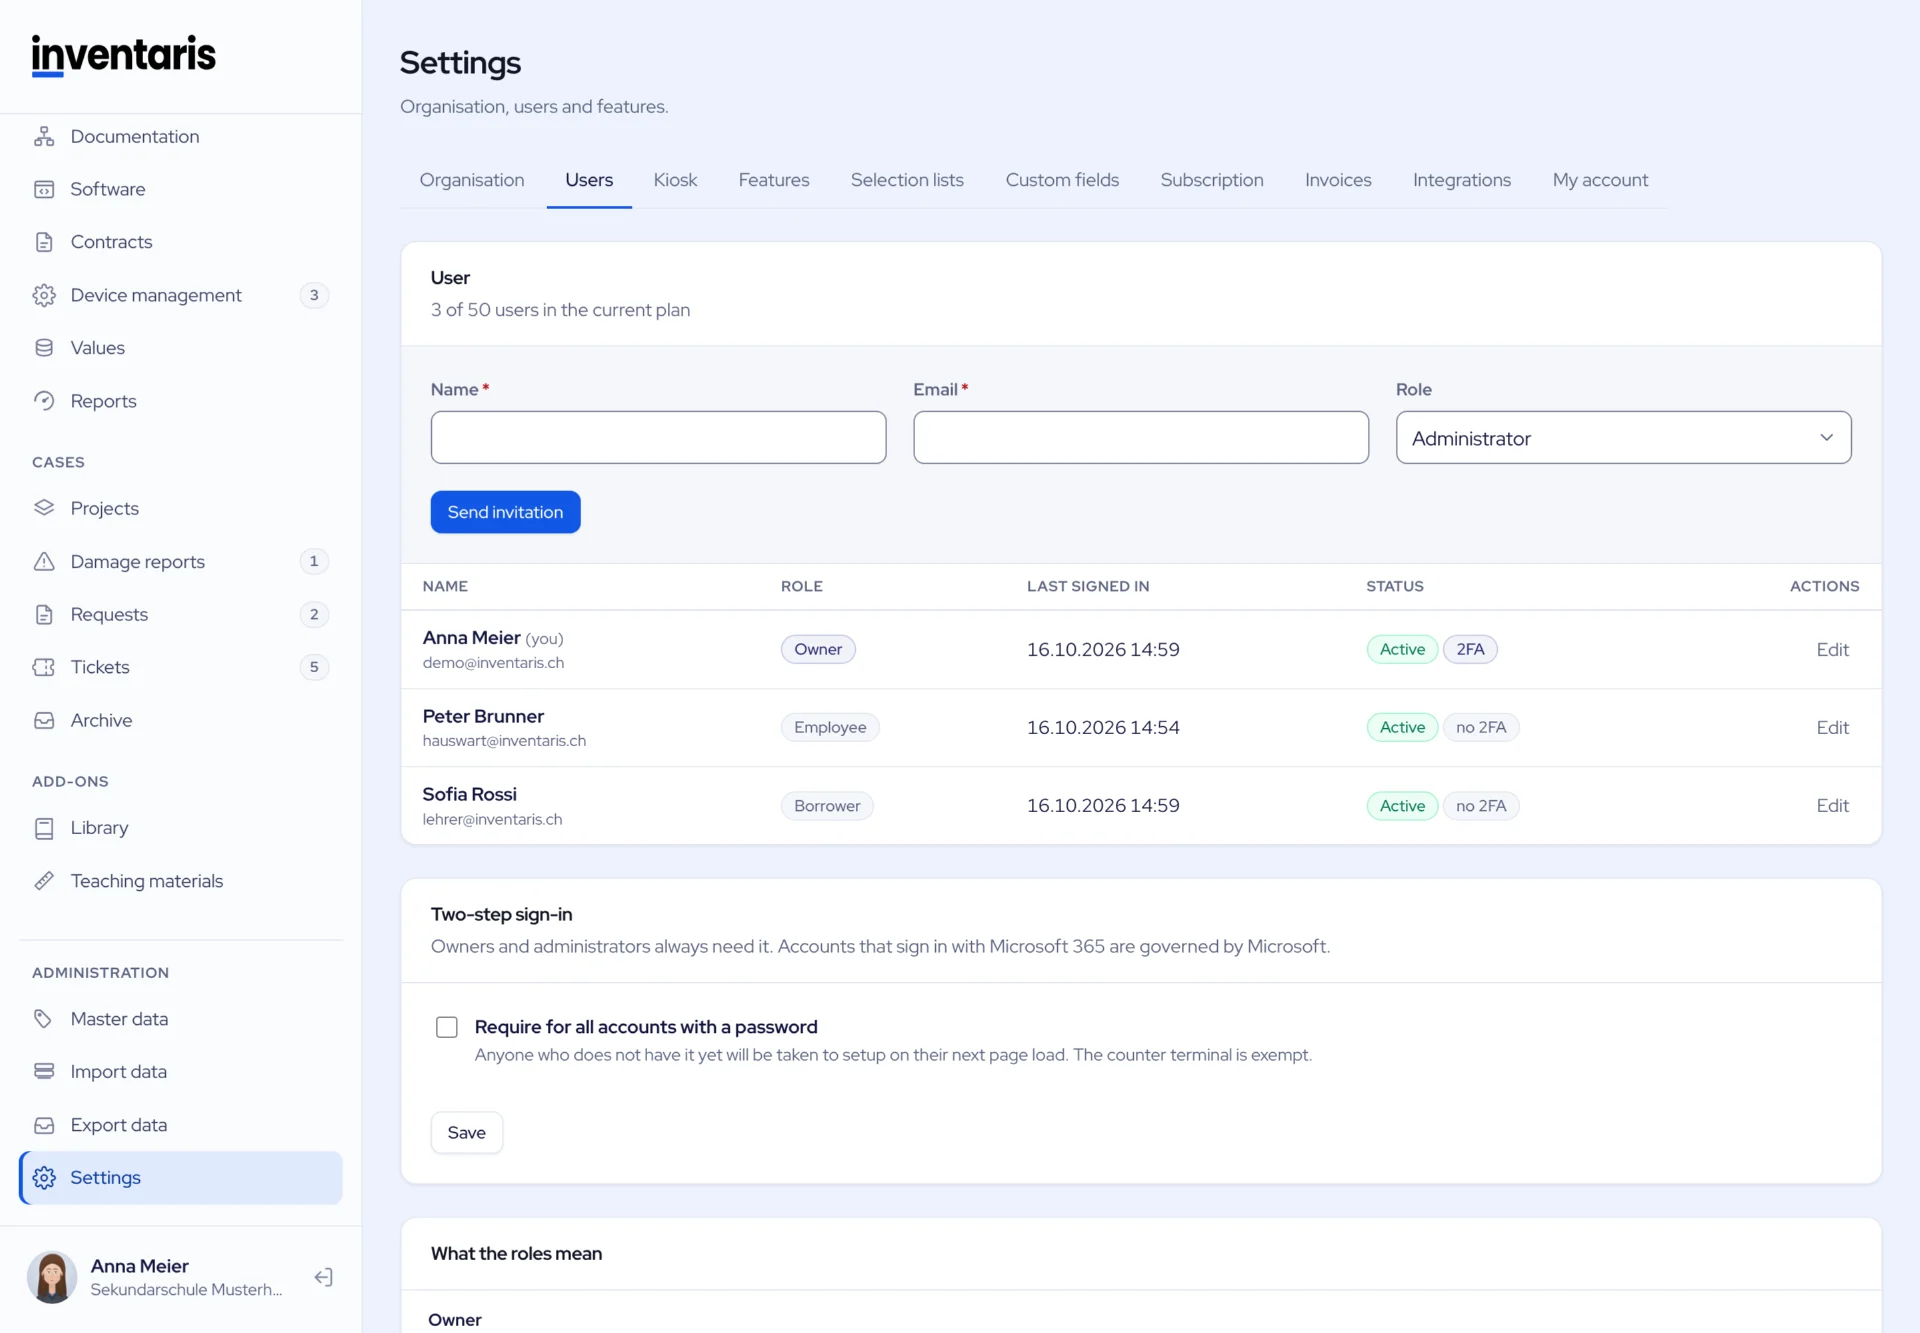Image resolution: width=1920 pixels, height=1333 pixels.
Task: Click the Documentation sidebar icon
Action: pos(44,136)
